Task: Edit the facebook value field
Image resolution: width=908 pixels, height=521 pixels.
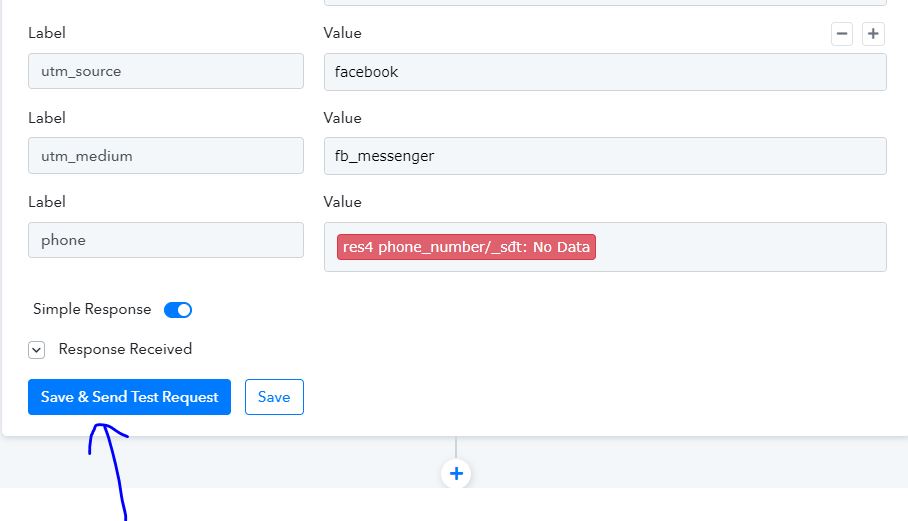Action: [x=605, y=72]
